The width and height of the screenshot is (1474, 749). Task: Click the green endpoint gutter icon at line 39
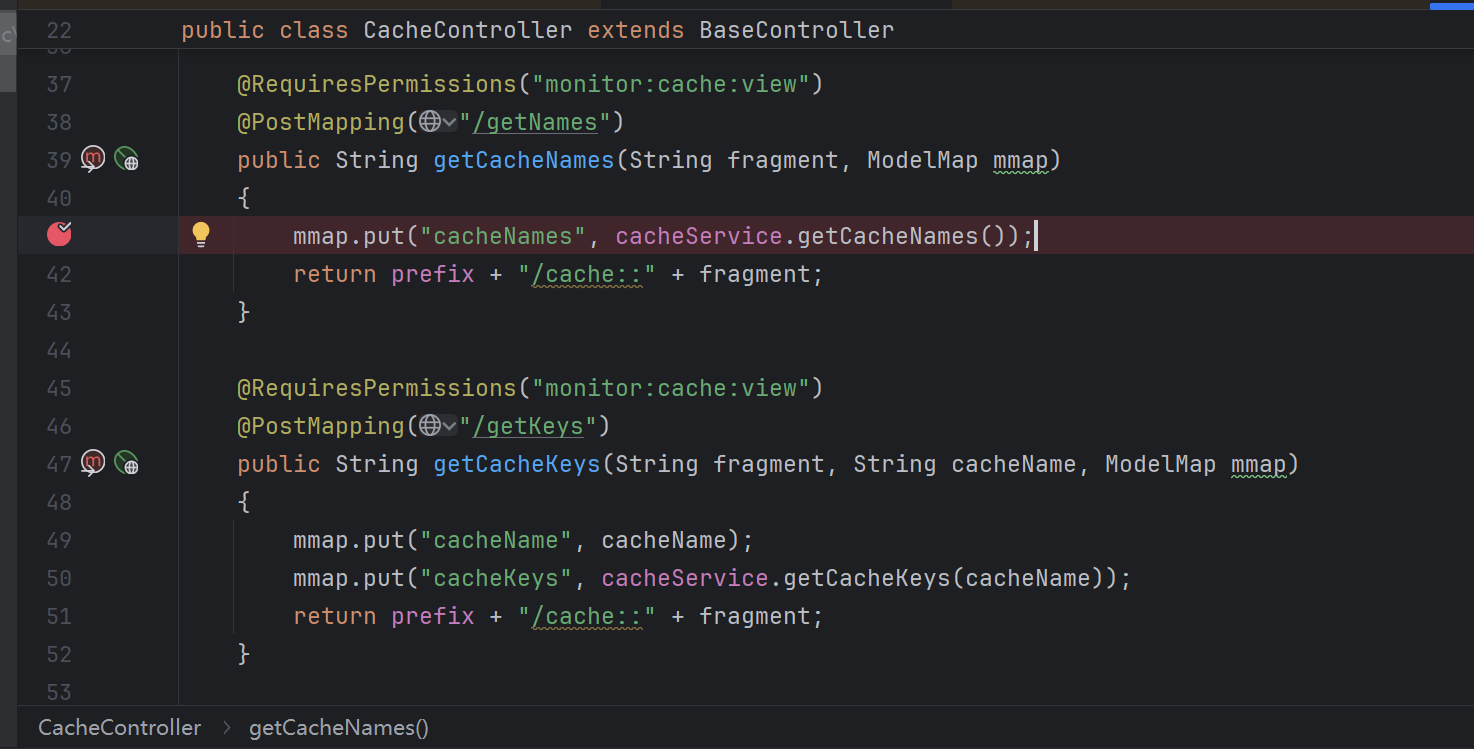[126, 159]
